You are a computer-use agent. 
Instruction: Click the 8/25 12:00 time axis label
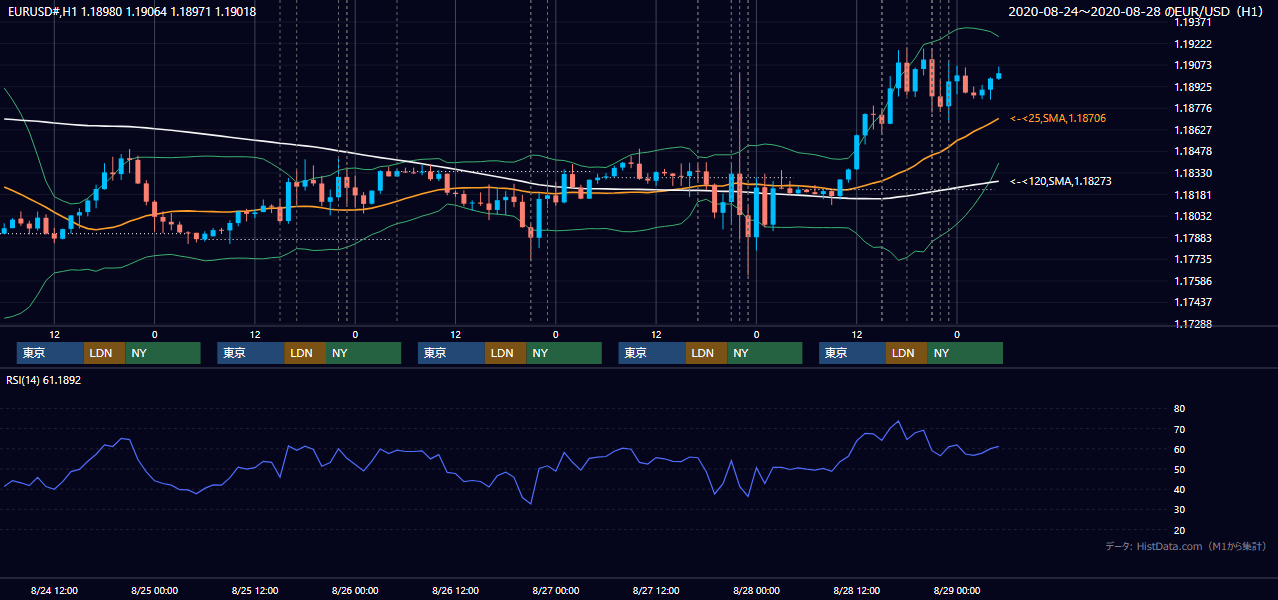[255, 591]
